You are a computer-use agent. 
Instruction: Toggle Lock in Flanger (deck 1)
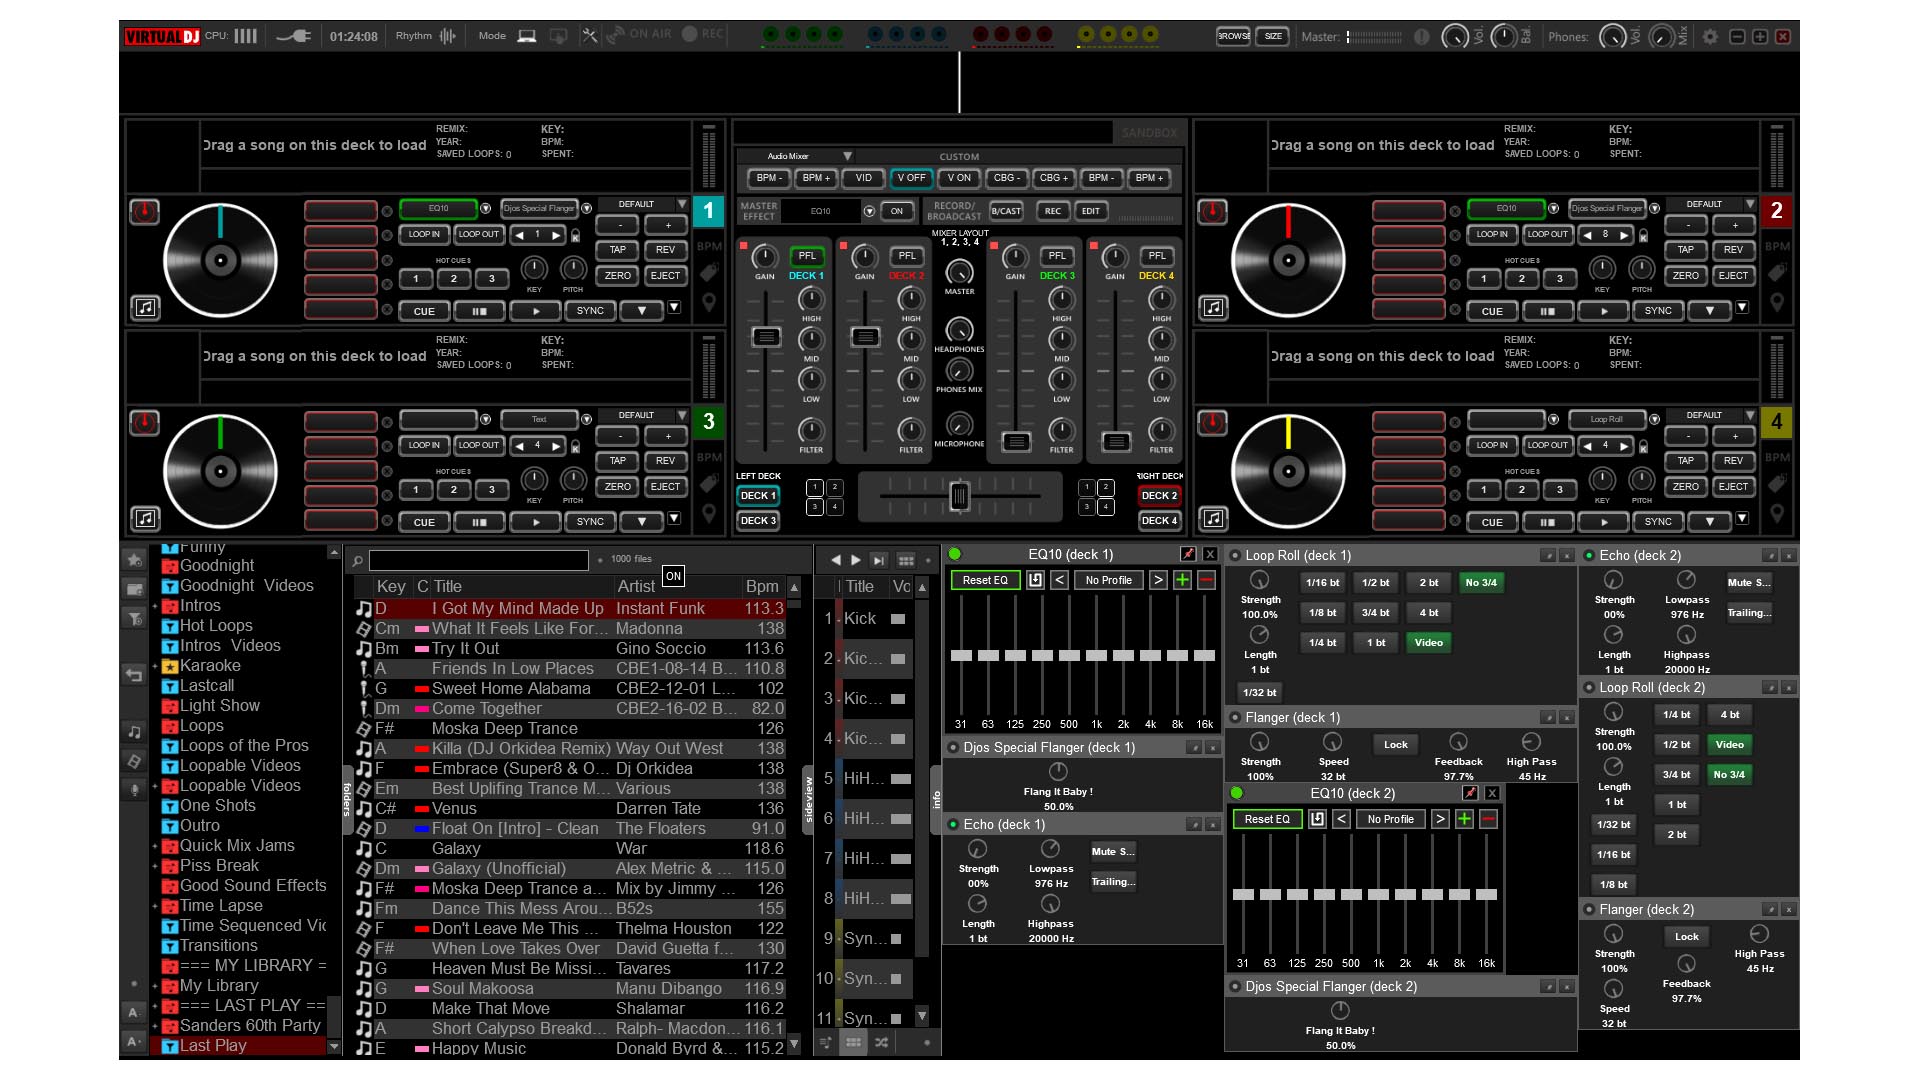click(1396, 745)
